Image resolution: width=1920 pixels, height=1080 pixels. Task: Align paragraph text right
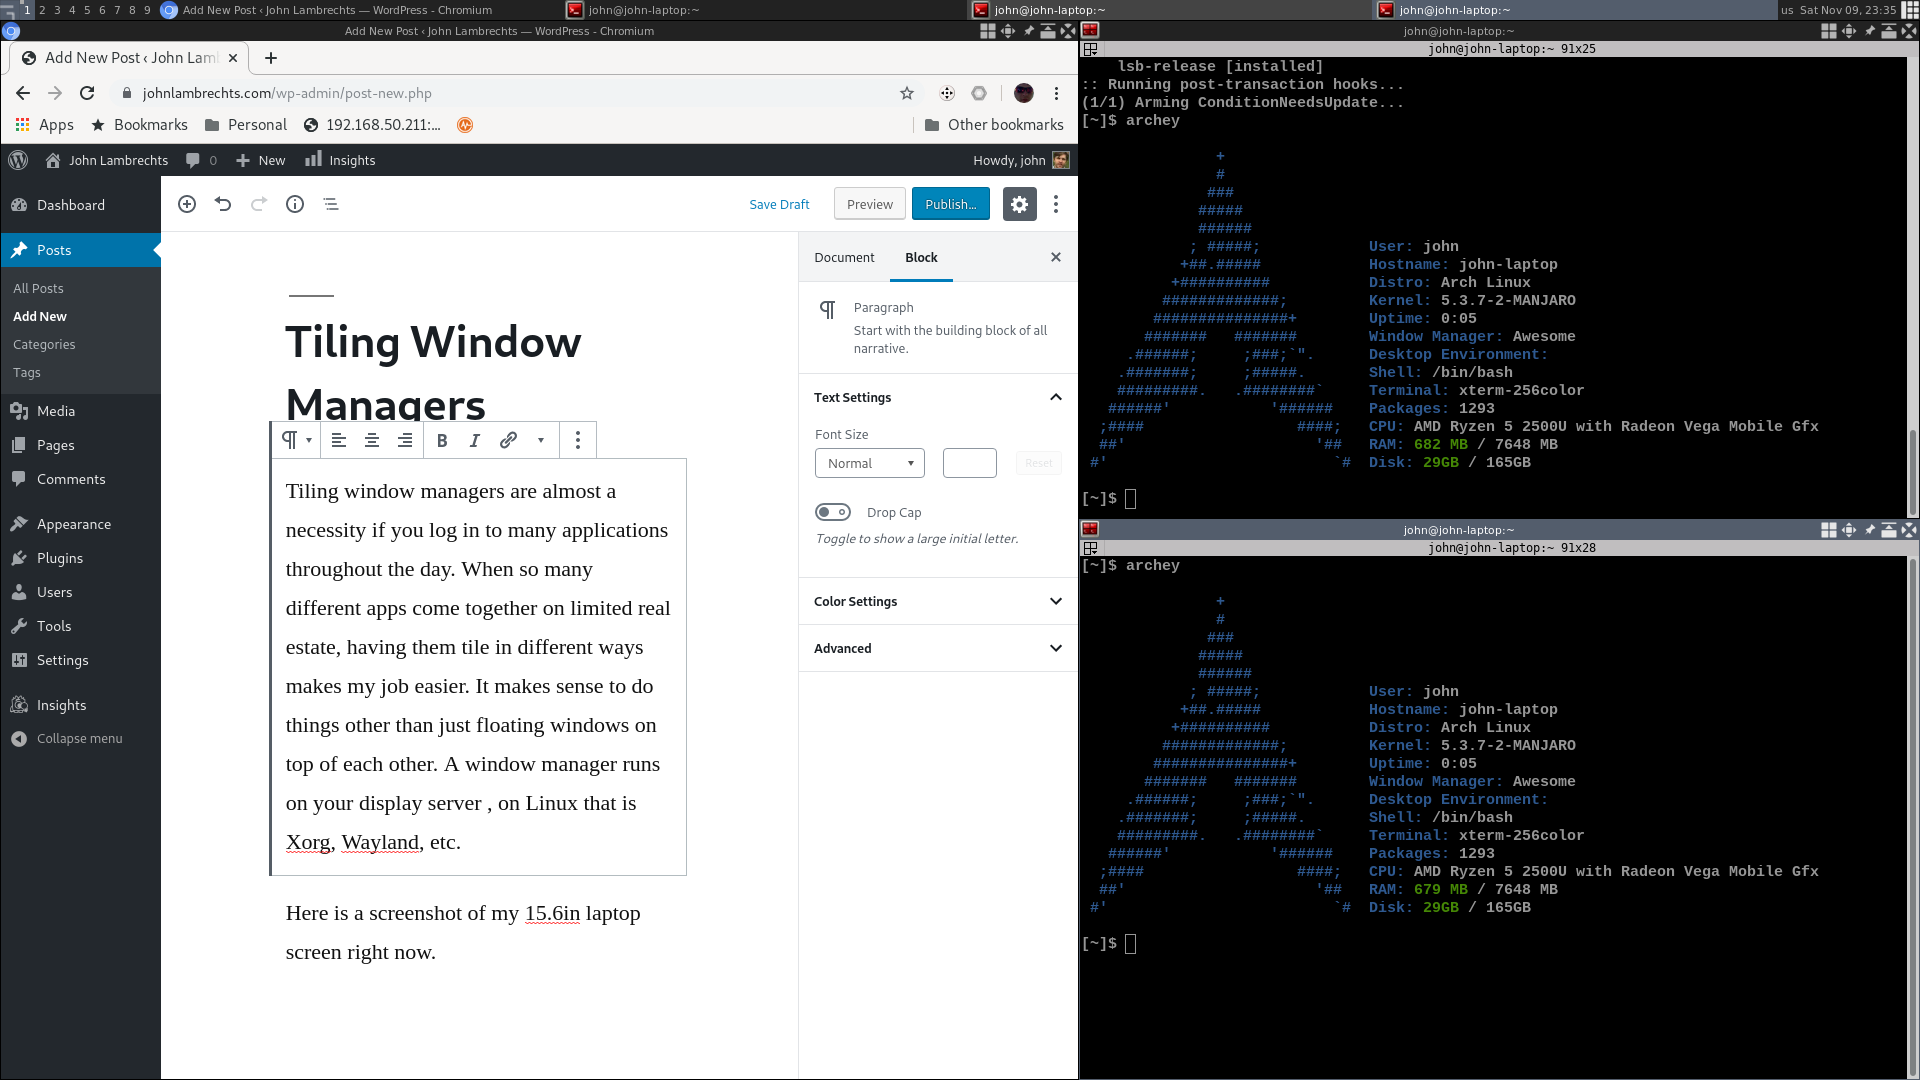(405, 440)
